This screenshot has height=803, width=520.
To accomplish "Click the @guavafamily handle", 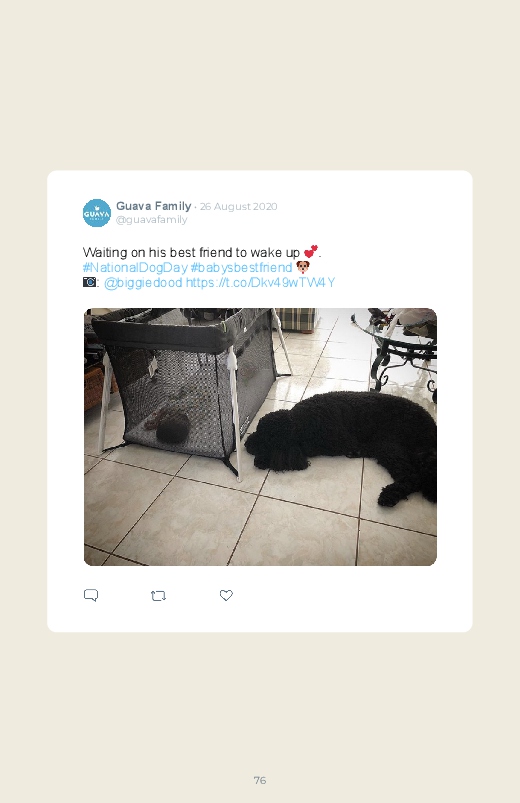I will [152, 219].
